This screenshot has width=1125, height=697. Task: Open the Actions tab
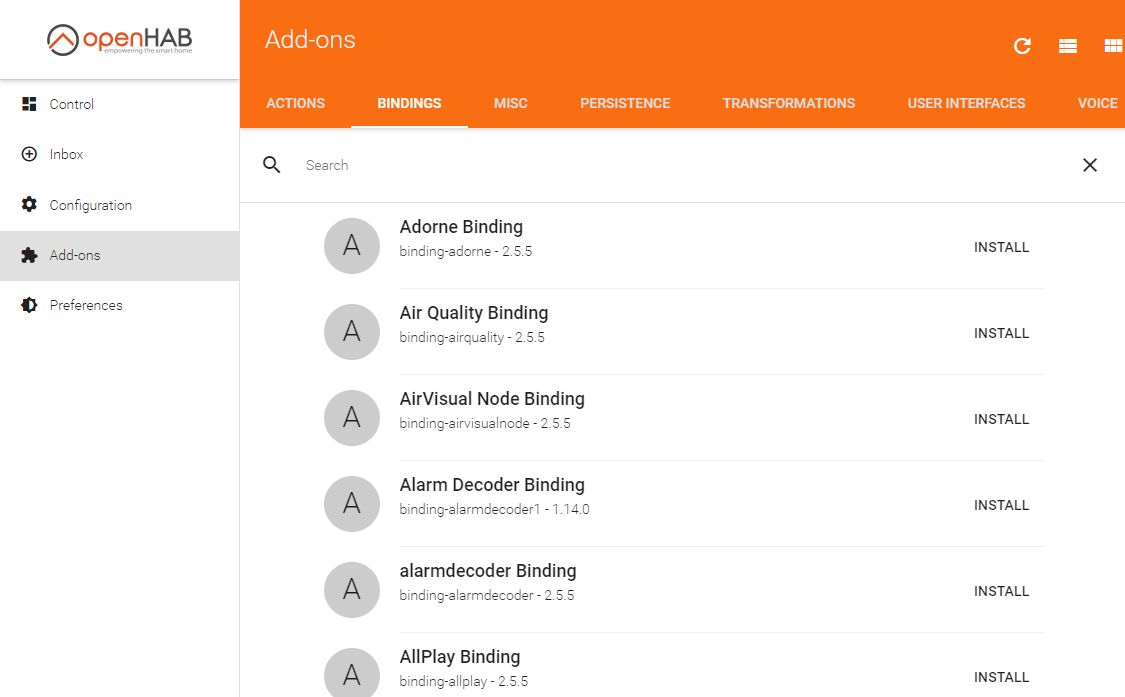[x=296, y=103]
